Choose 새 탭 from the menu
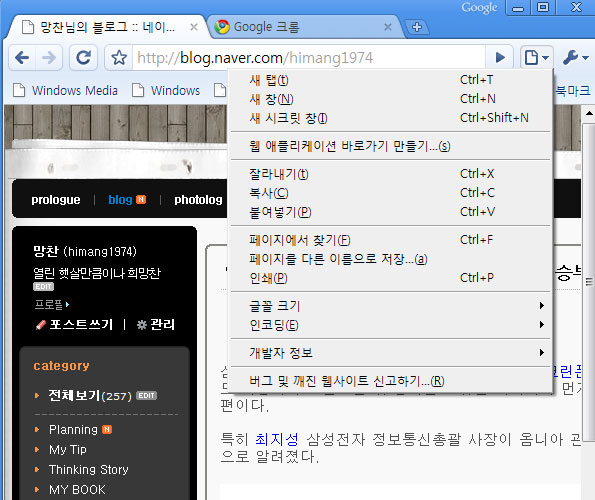The image size is (595, 500). coord(390,80)
